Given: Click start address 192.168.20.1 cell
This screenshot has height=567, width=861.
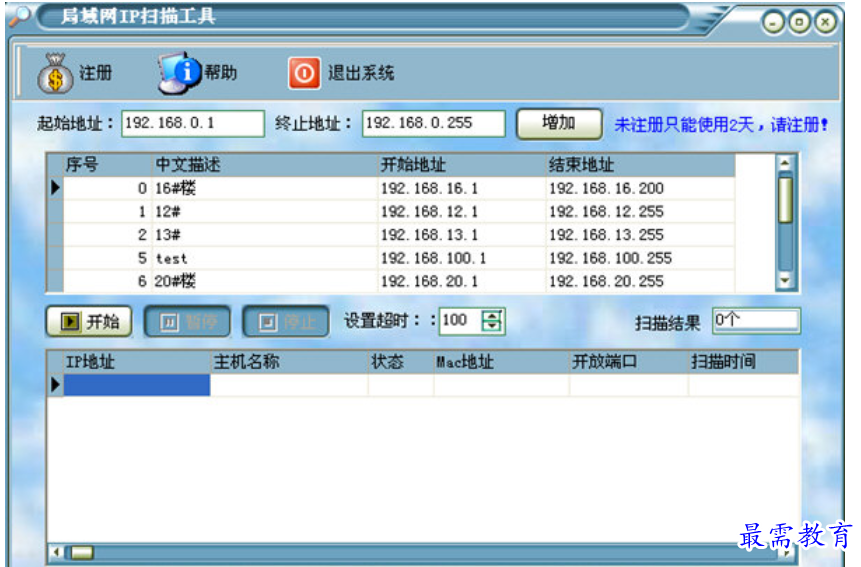Looking at the screenshot, I should coord(462,281).
